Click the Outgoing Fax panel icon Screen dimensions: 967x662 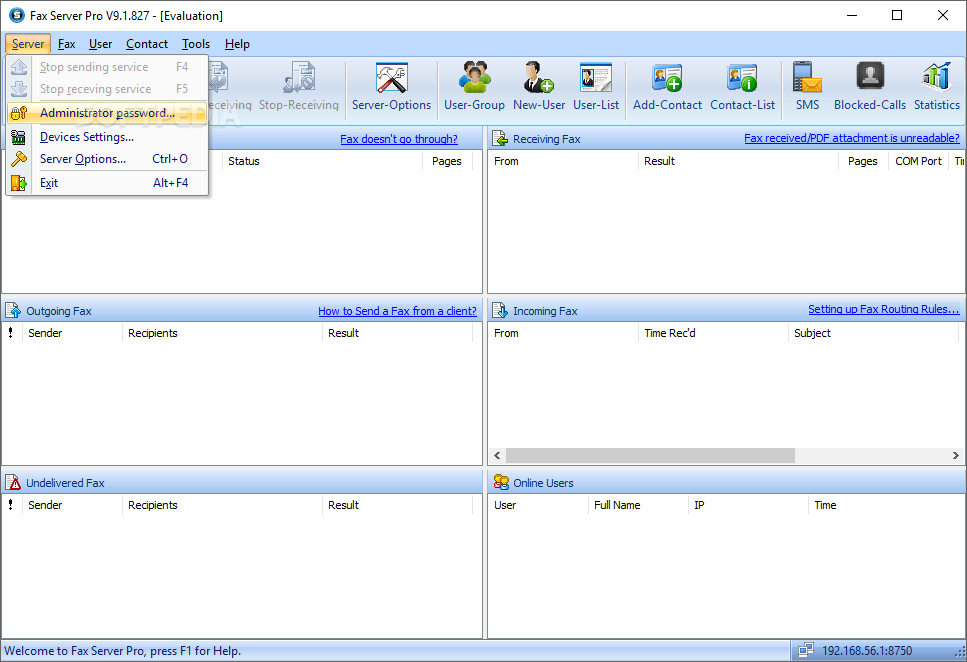pyautogui.click(x=13, y=311)
